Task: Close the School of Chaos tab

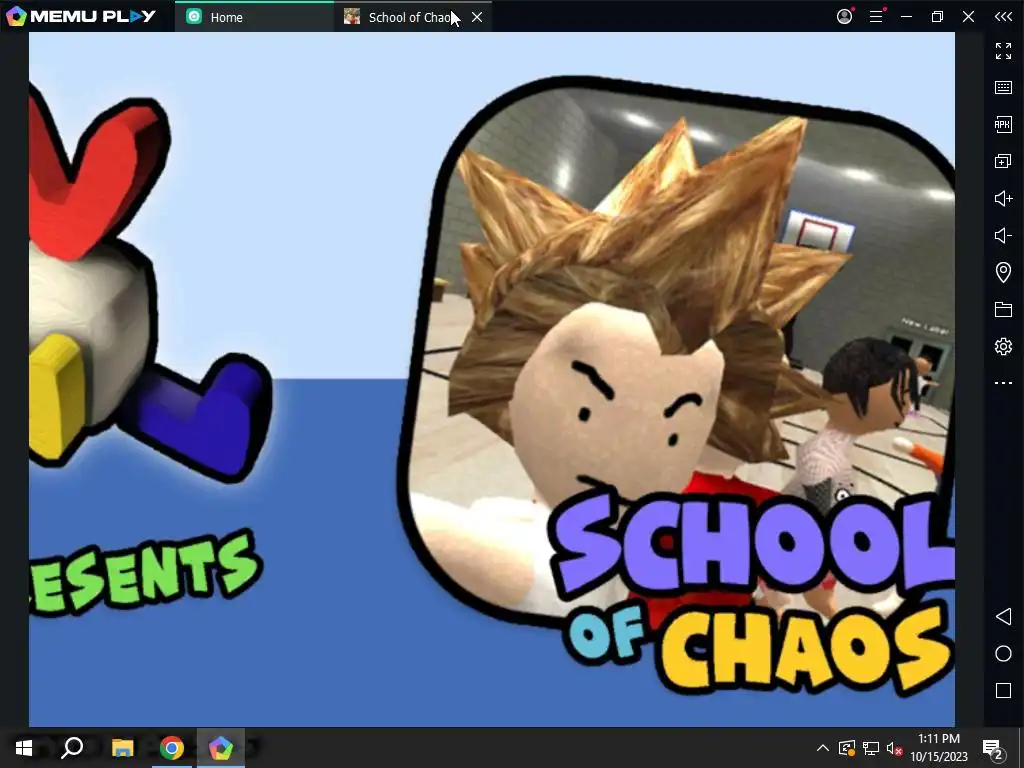Action: pyautogui.click(x=477, y=18)
